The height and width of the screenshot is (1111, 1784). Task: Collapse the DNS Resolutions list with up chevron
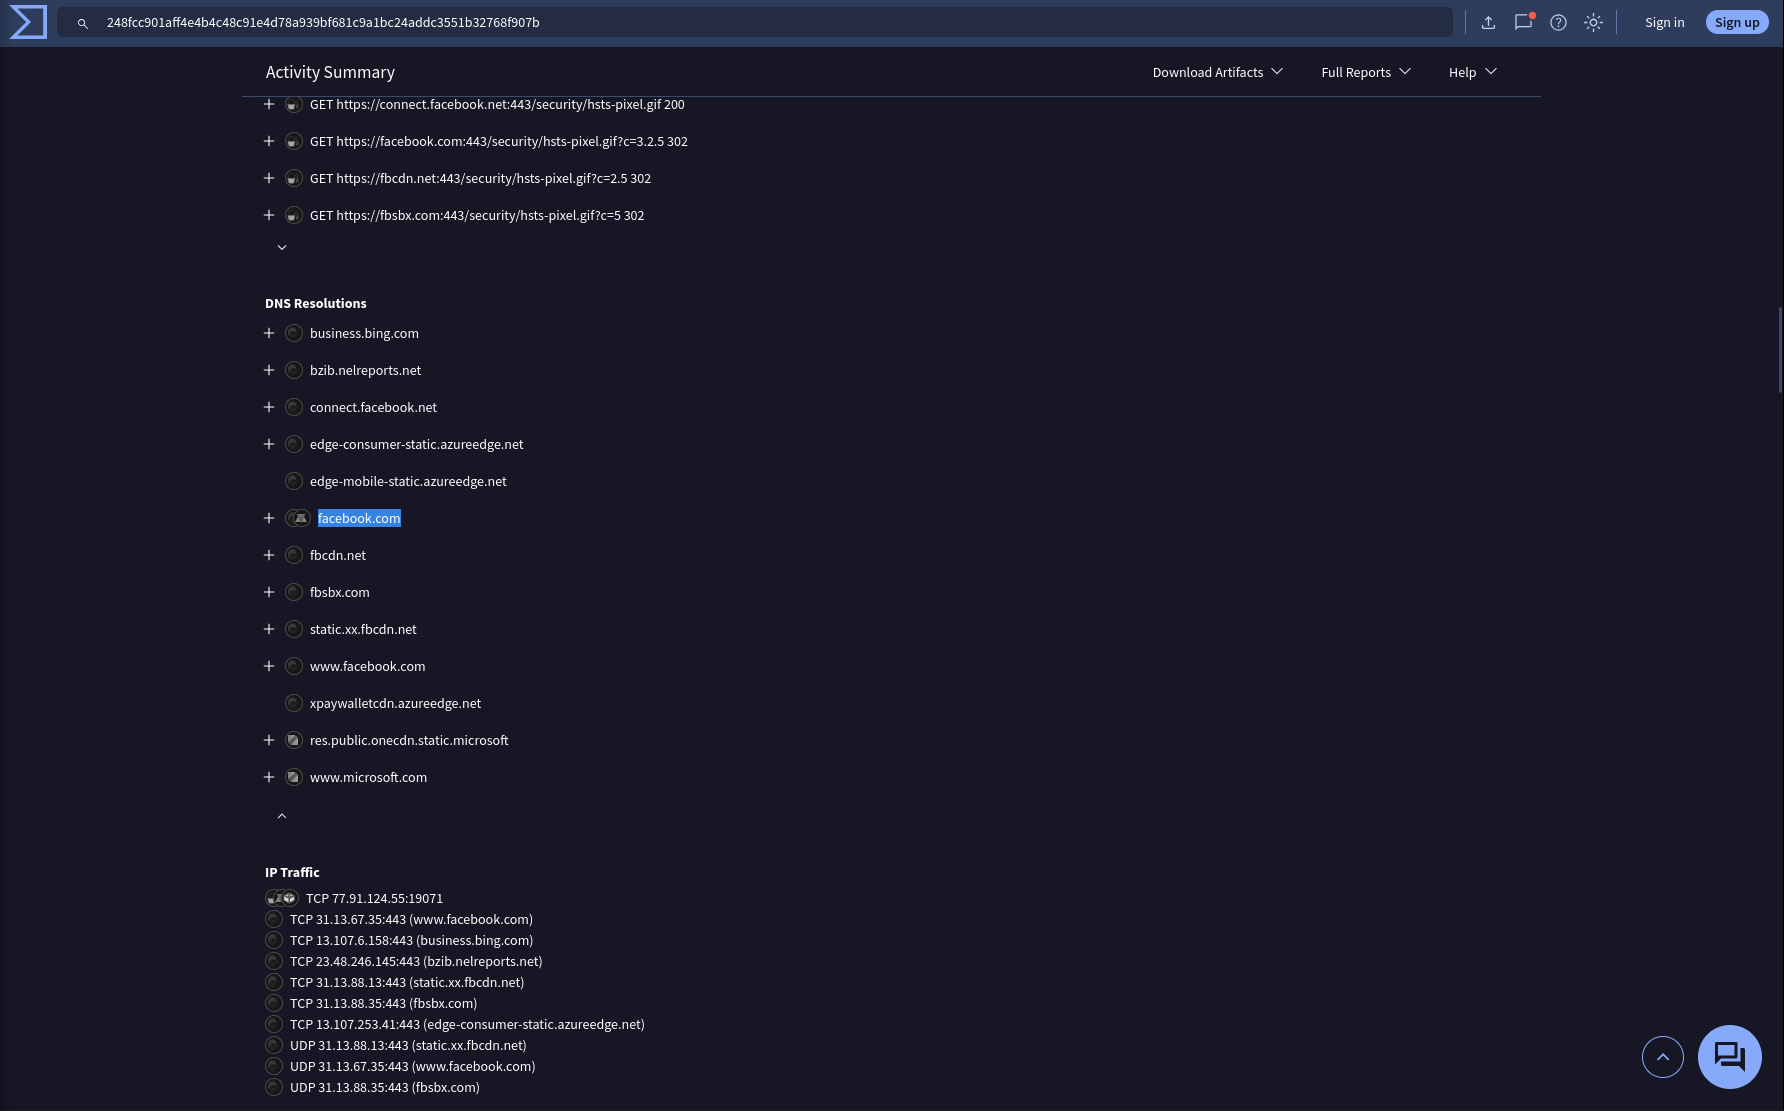point(282,816)
